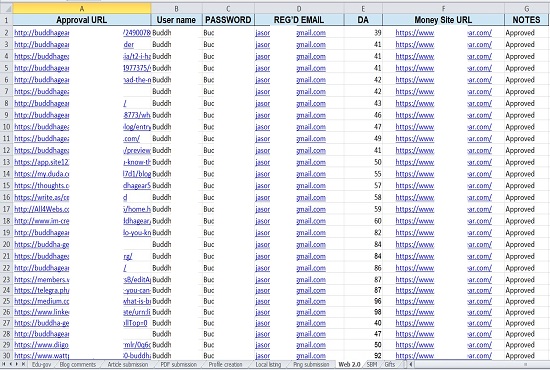The height and width of the screenshot is (370, 550).
Task: Open the https://www.linke link in row 26
Action: [42, 312]
